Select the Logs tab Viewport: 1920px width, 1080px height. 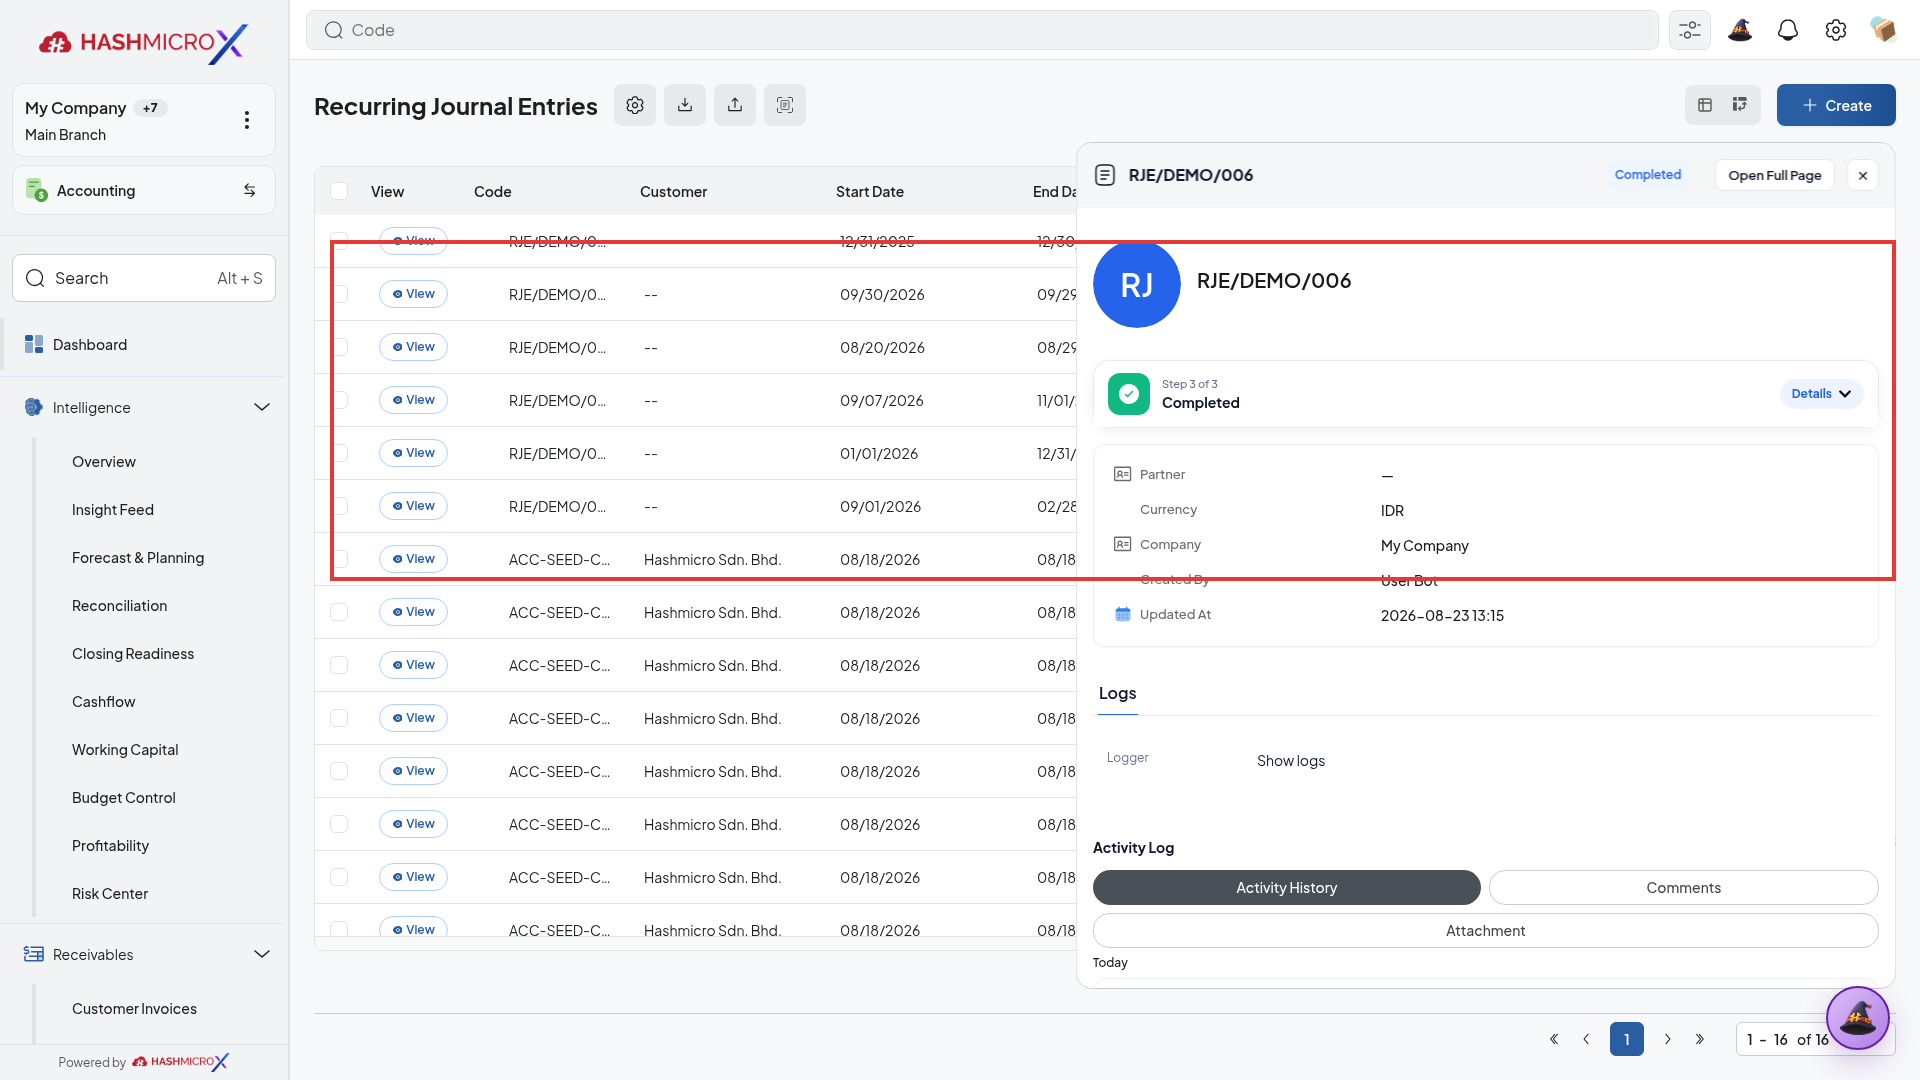coord(1117,693)
